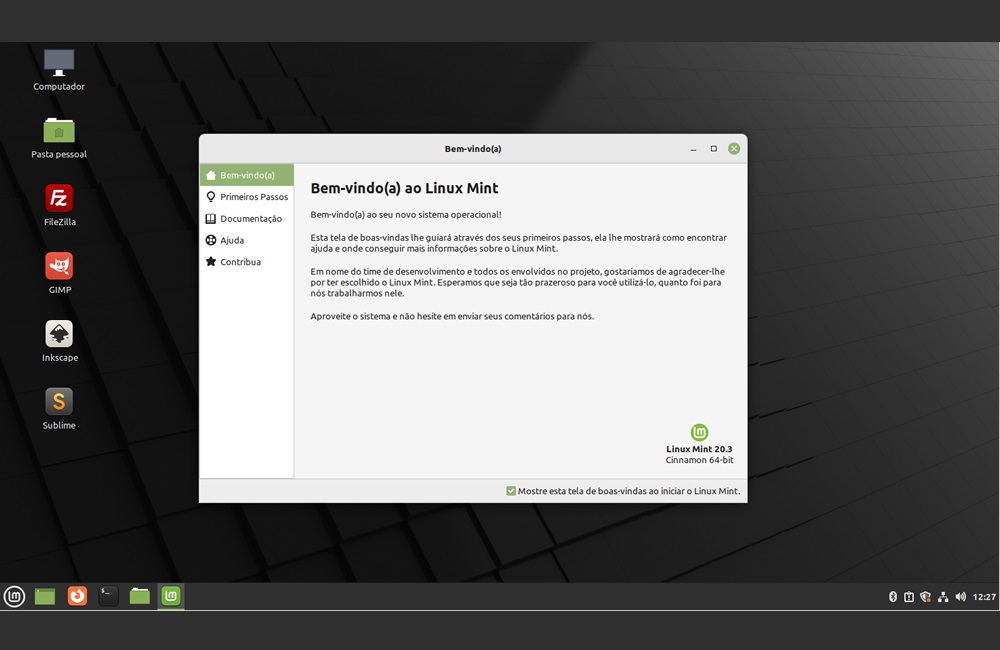Open Pasta pessoal folder icon
The height and width of the screenshot is (650, 1000).
coord(59,131)
